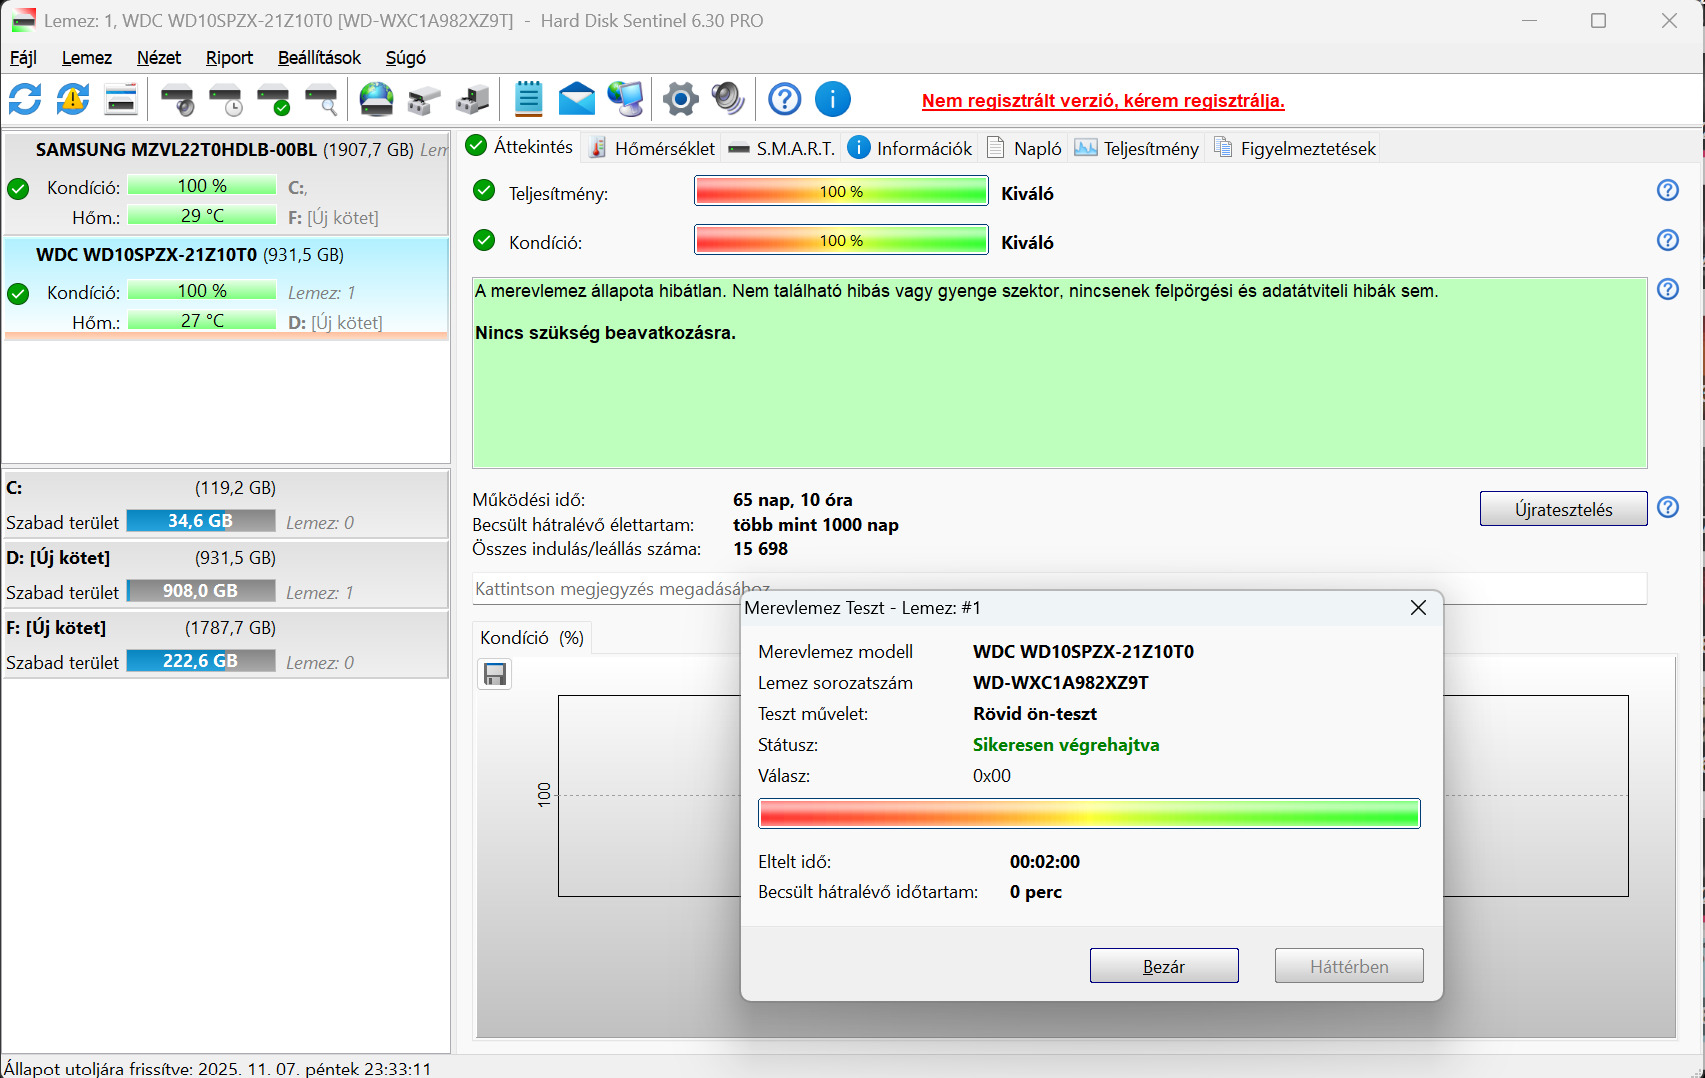Click the globe and monitor toolbar icon

(x=625, y=99)
